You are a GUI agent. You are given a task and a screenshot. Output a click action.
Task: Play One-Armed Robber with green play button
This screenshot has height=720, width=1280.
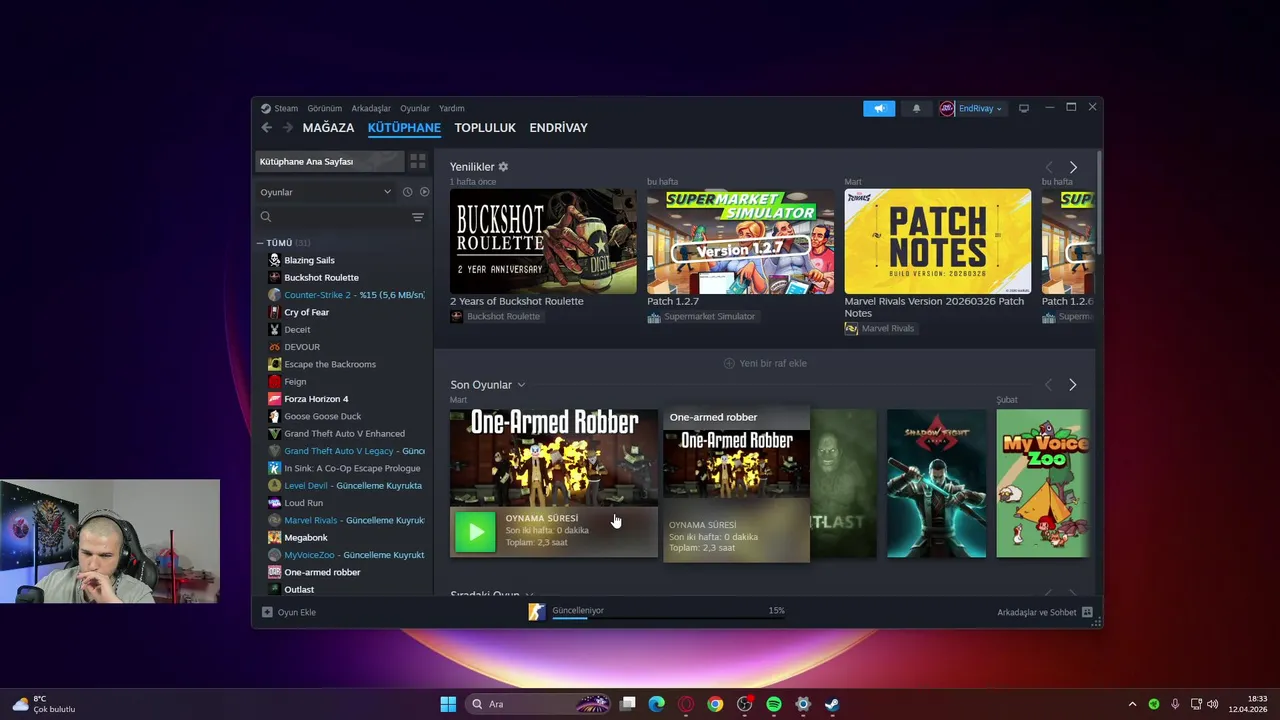coord(475,532)
